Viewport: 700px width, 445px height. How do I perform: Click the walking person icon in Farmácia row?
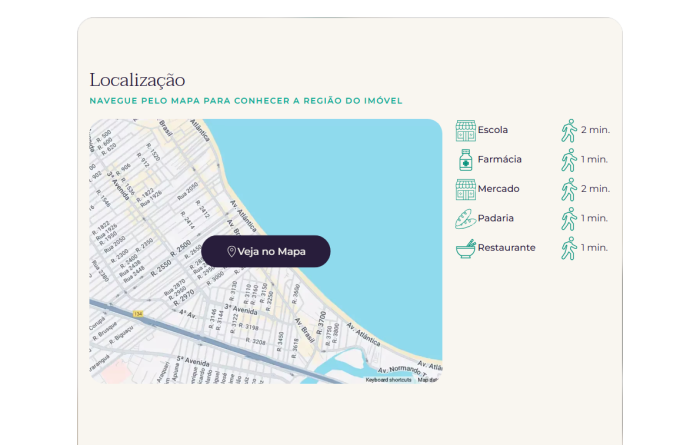pos(569,160)
